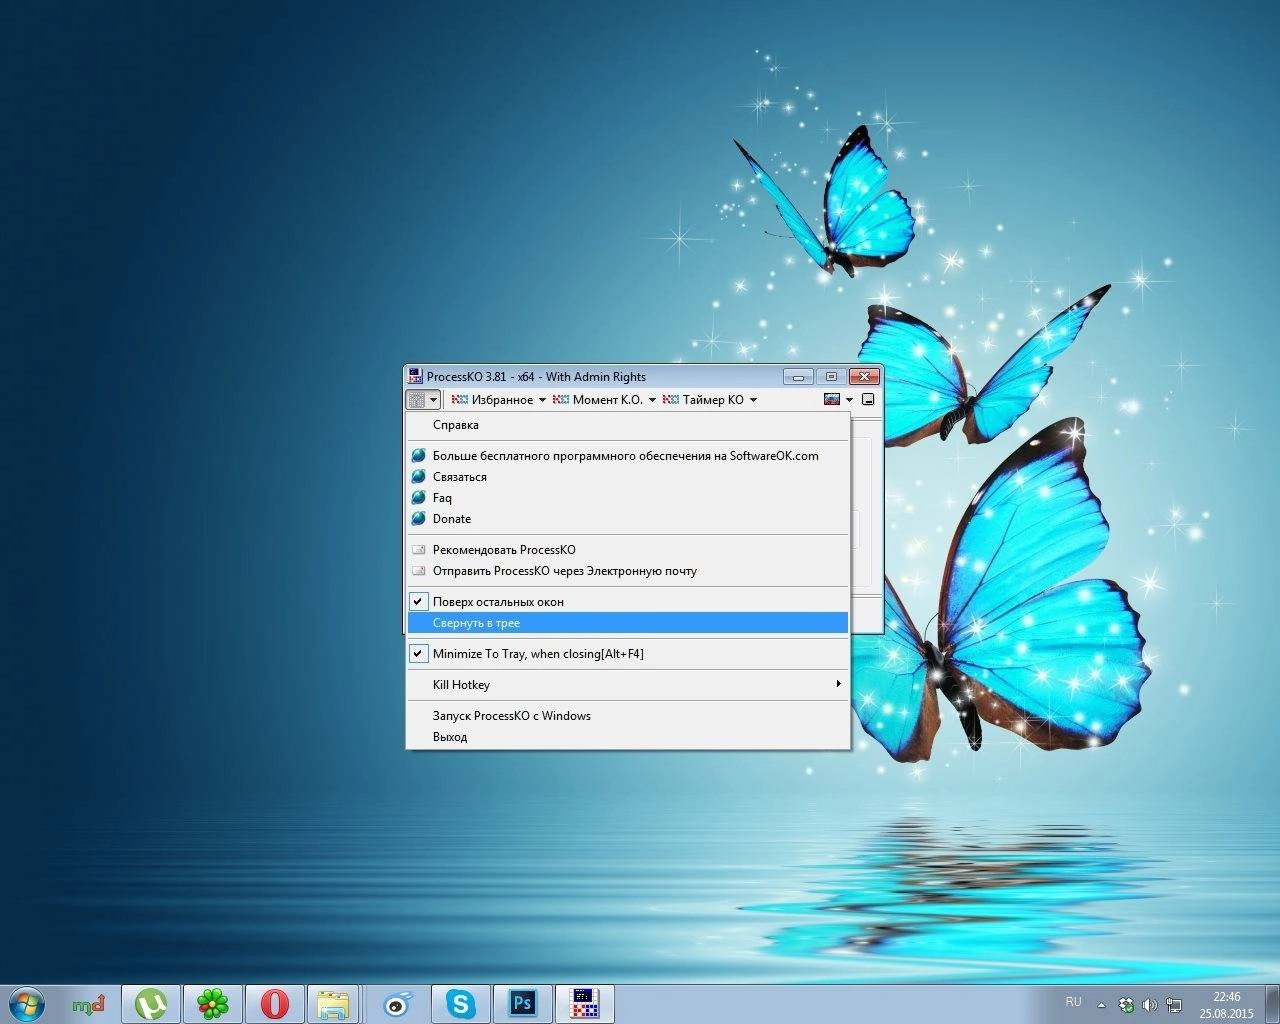
Task: Open Photoshop from the taskbar
Action: (522, 1004)
